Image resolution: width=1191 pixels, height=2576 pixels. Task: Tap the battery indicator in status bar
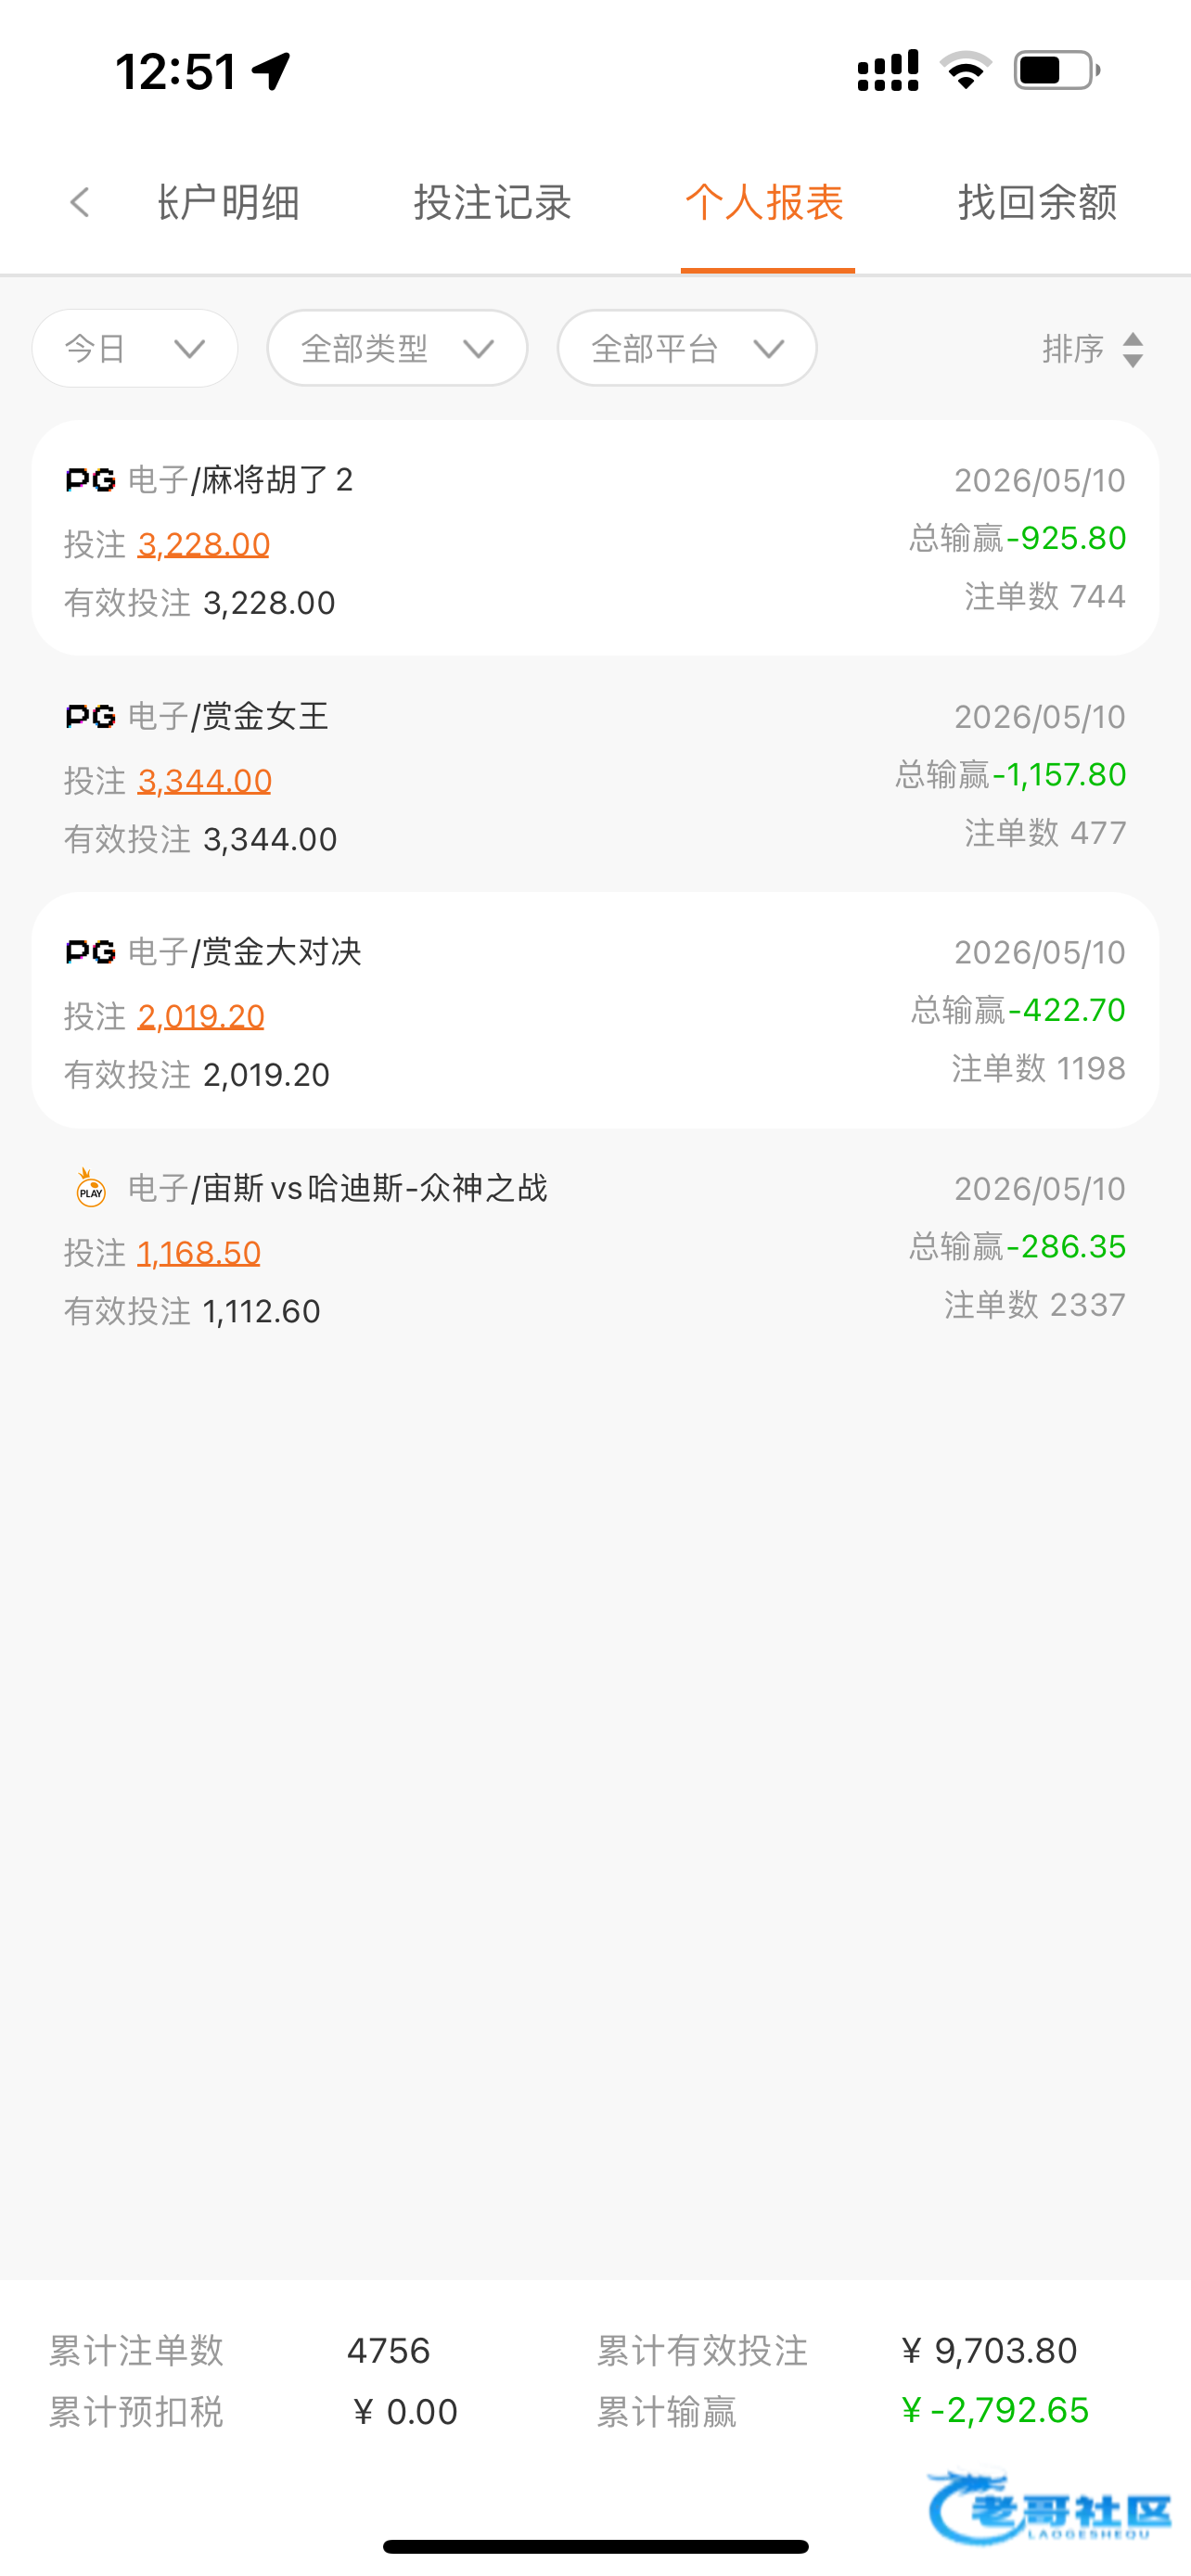1057,70
